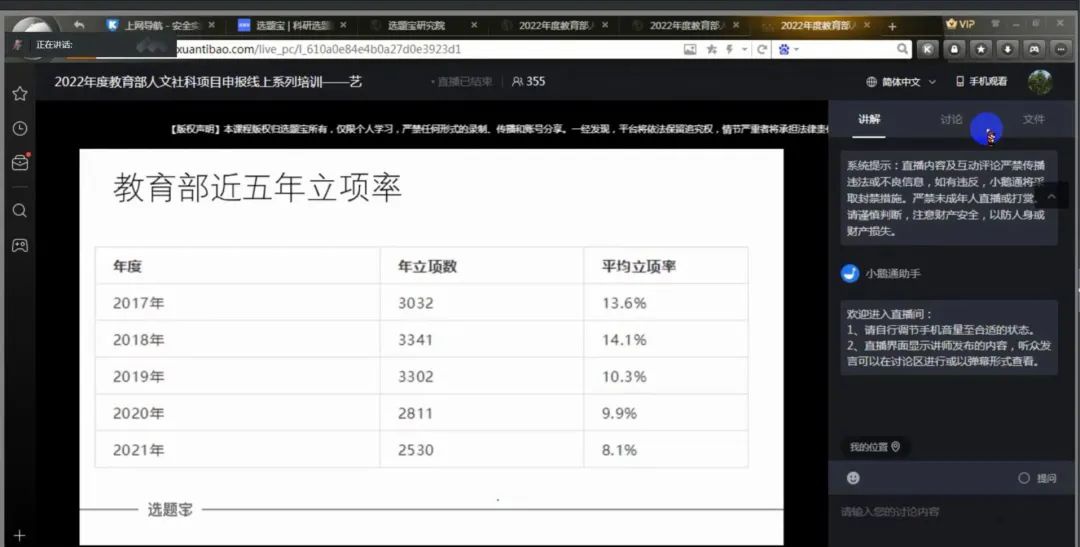Toggle the 提问 radio button
The image size is (1080, 547).
click(1024, 478)
